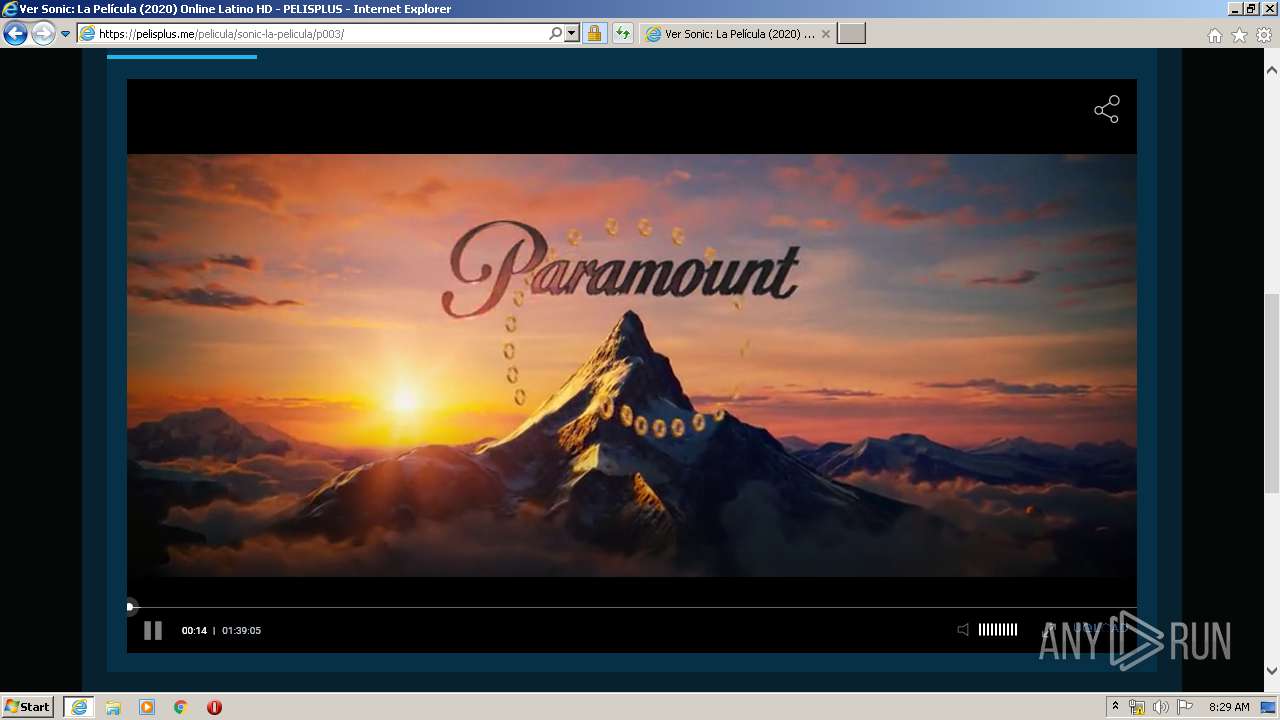
Task: Click the 01:39:05 duration text
Action: (x=241, y=631)
